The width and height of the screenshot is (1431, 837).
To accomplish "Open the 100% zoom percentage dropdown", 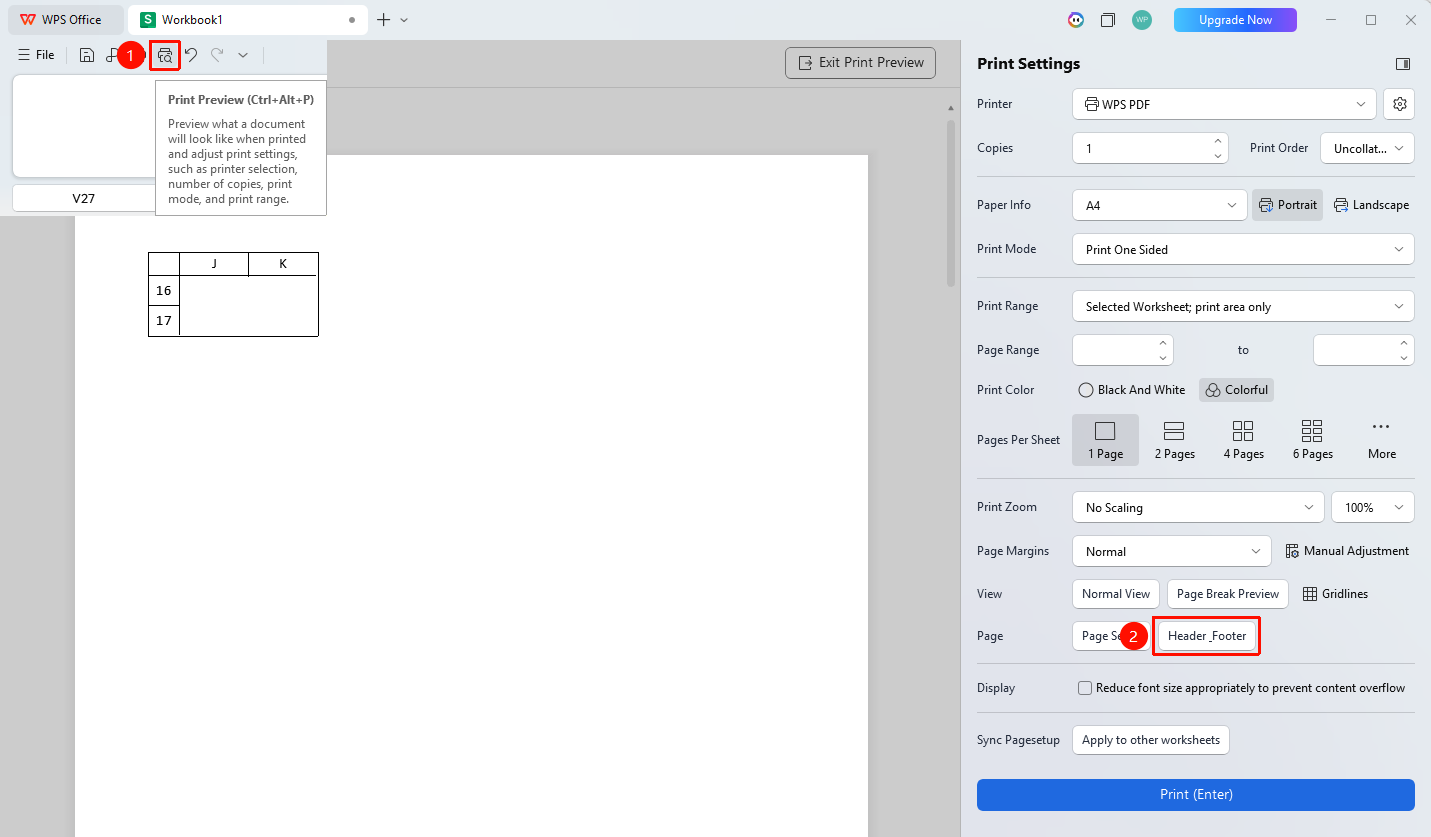I will 1372,507.
